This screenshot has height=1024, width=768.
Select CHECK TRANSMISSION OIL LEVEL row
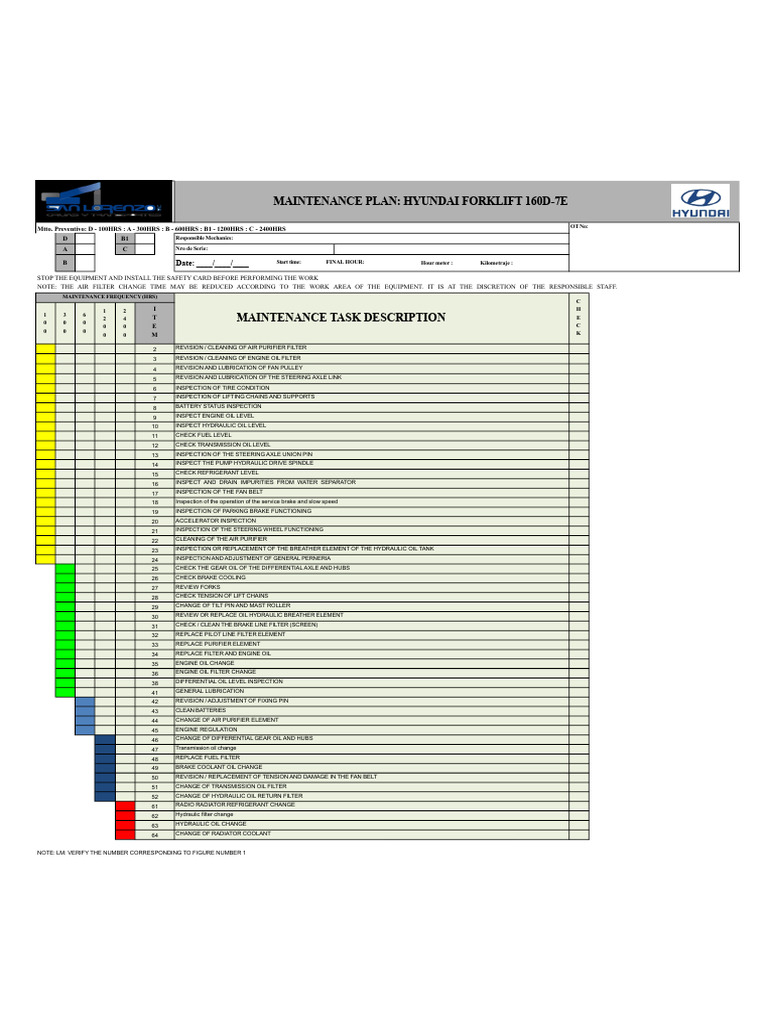[x=372, y=445]
